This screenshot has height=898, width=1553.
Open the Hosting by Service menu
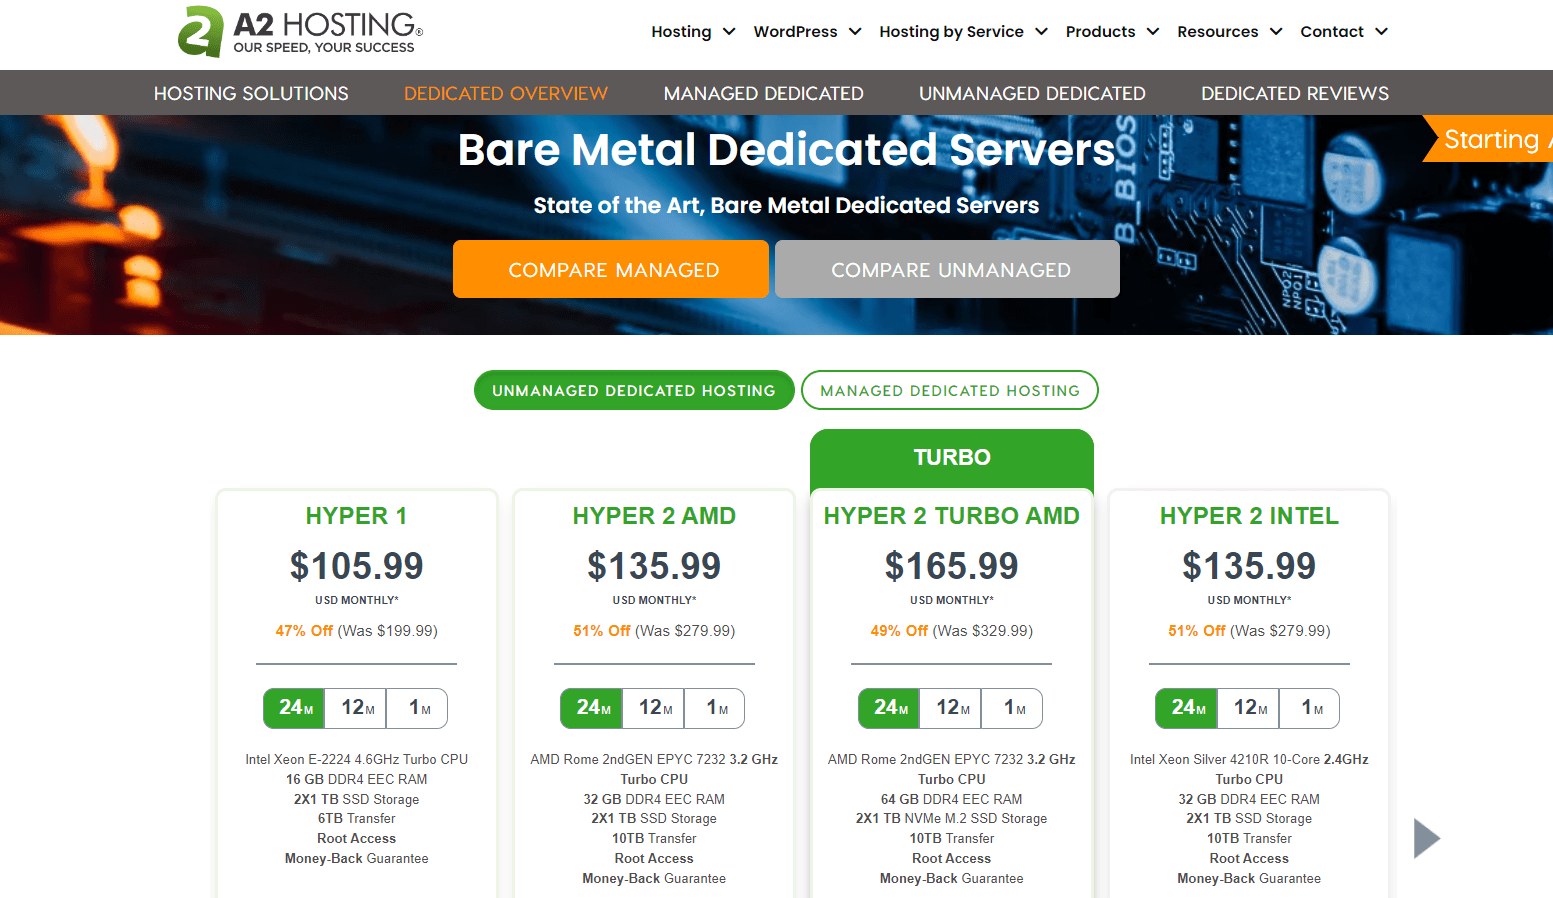pos(951,32)
